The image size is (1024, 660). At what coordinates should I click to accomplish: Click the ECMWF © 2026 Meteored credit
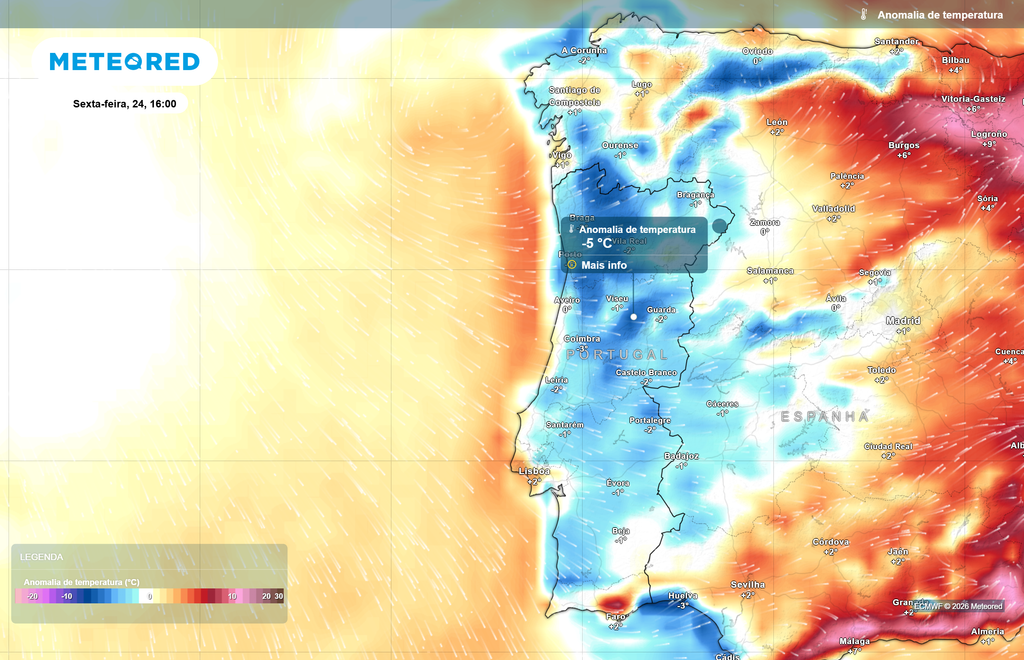tap(958, 606)
